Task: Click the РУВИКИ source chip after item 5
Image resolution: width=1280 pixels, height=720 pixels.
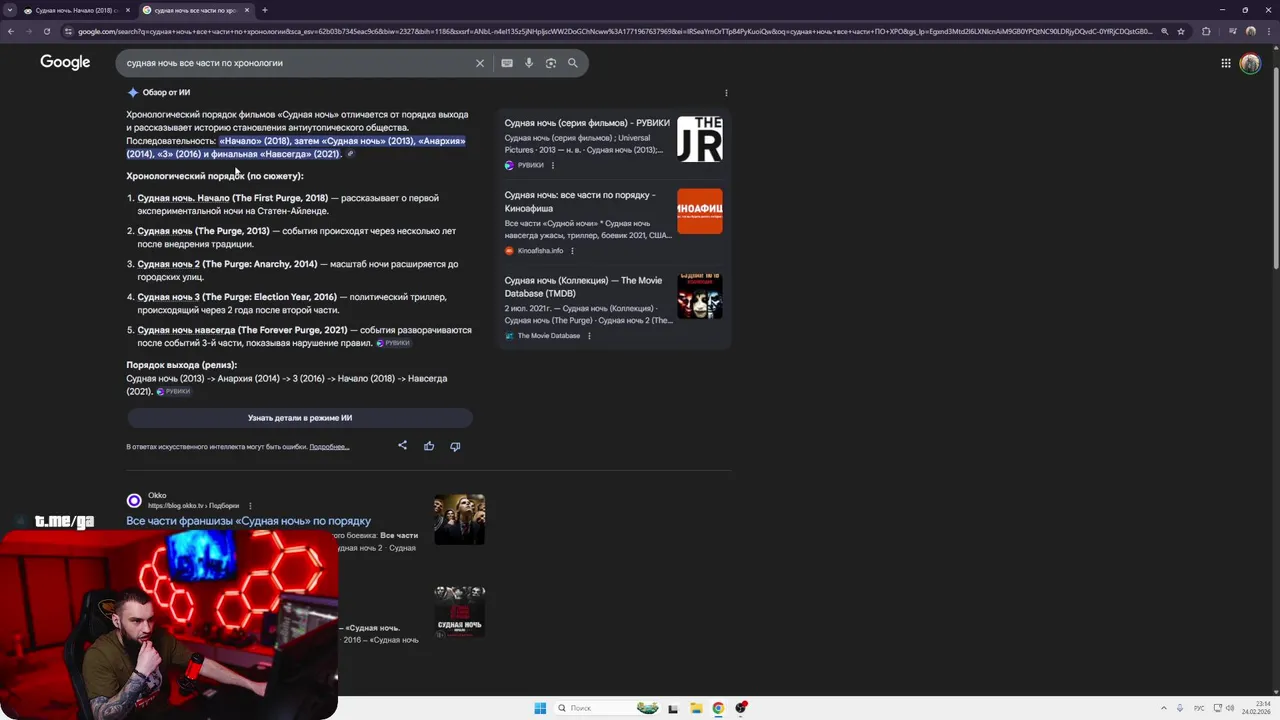Action: click(x=393, y=343)
